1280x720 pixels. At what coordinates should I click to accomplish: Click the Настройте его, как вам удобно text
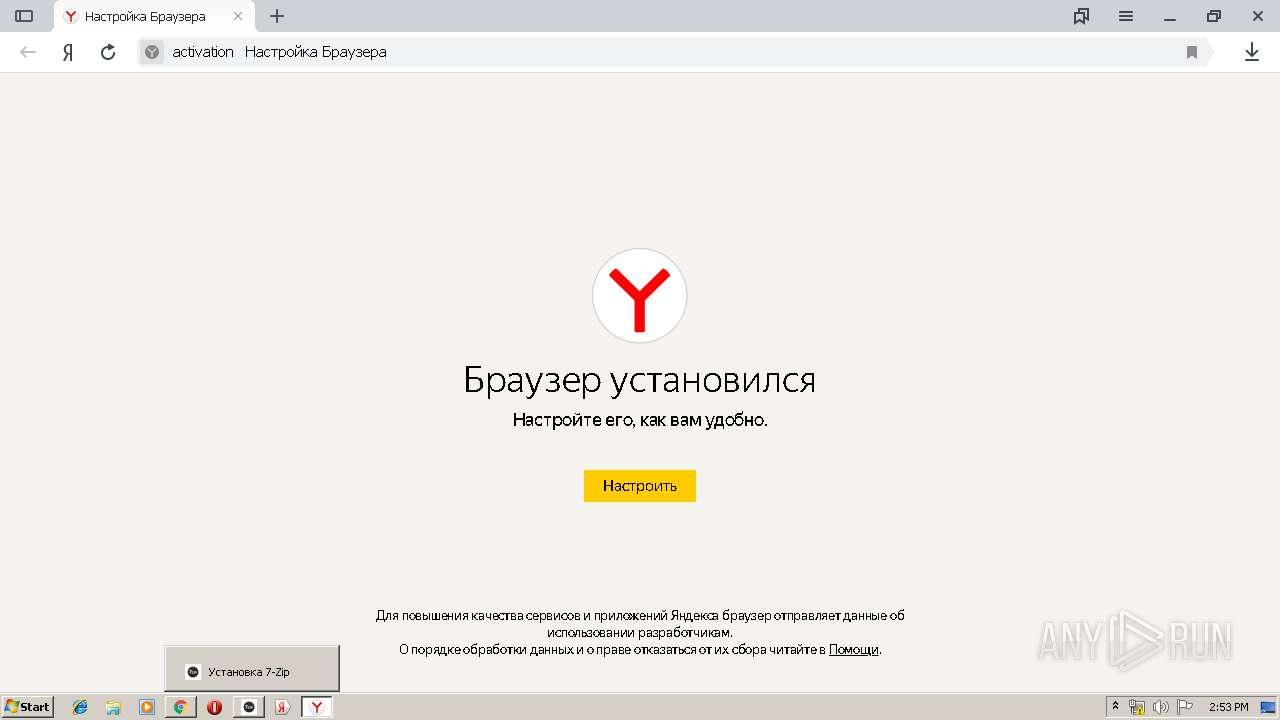tap(640, 420)
